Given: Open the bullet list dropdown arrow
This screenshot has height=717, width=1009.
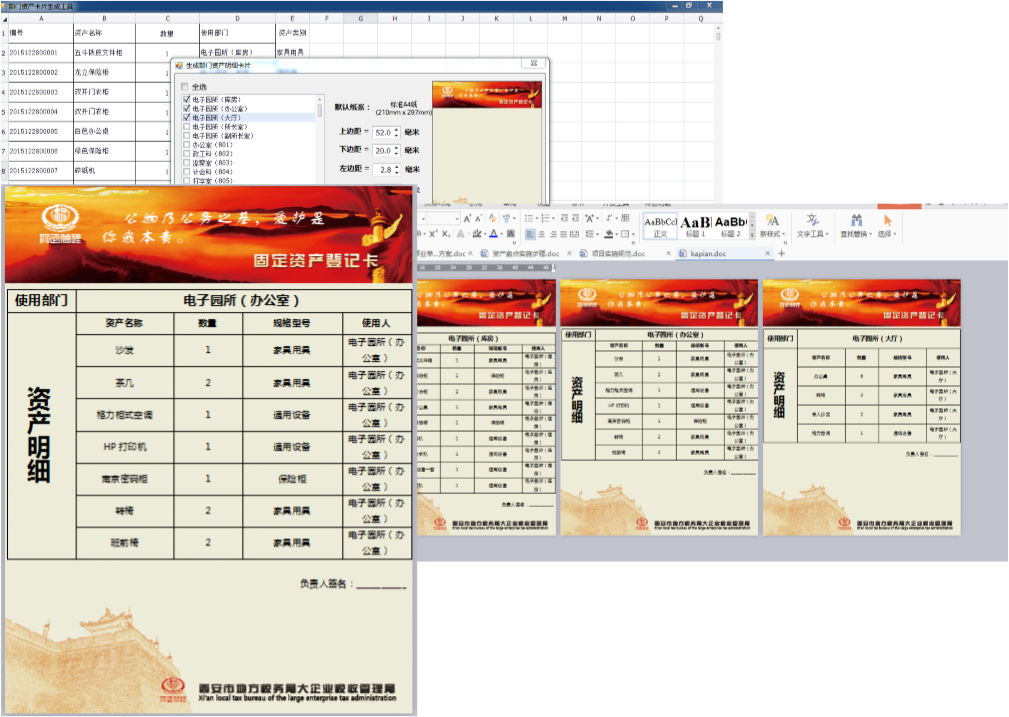Looking at the screenshot, I should (535, 218).
